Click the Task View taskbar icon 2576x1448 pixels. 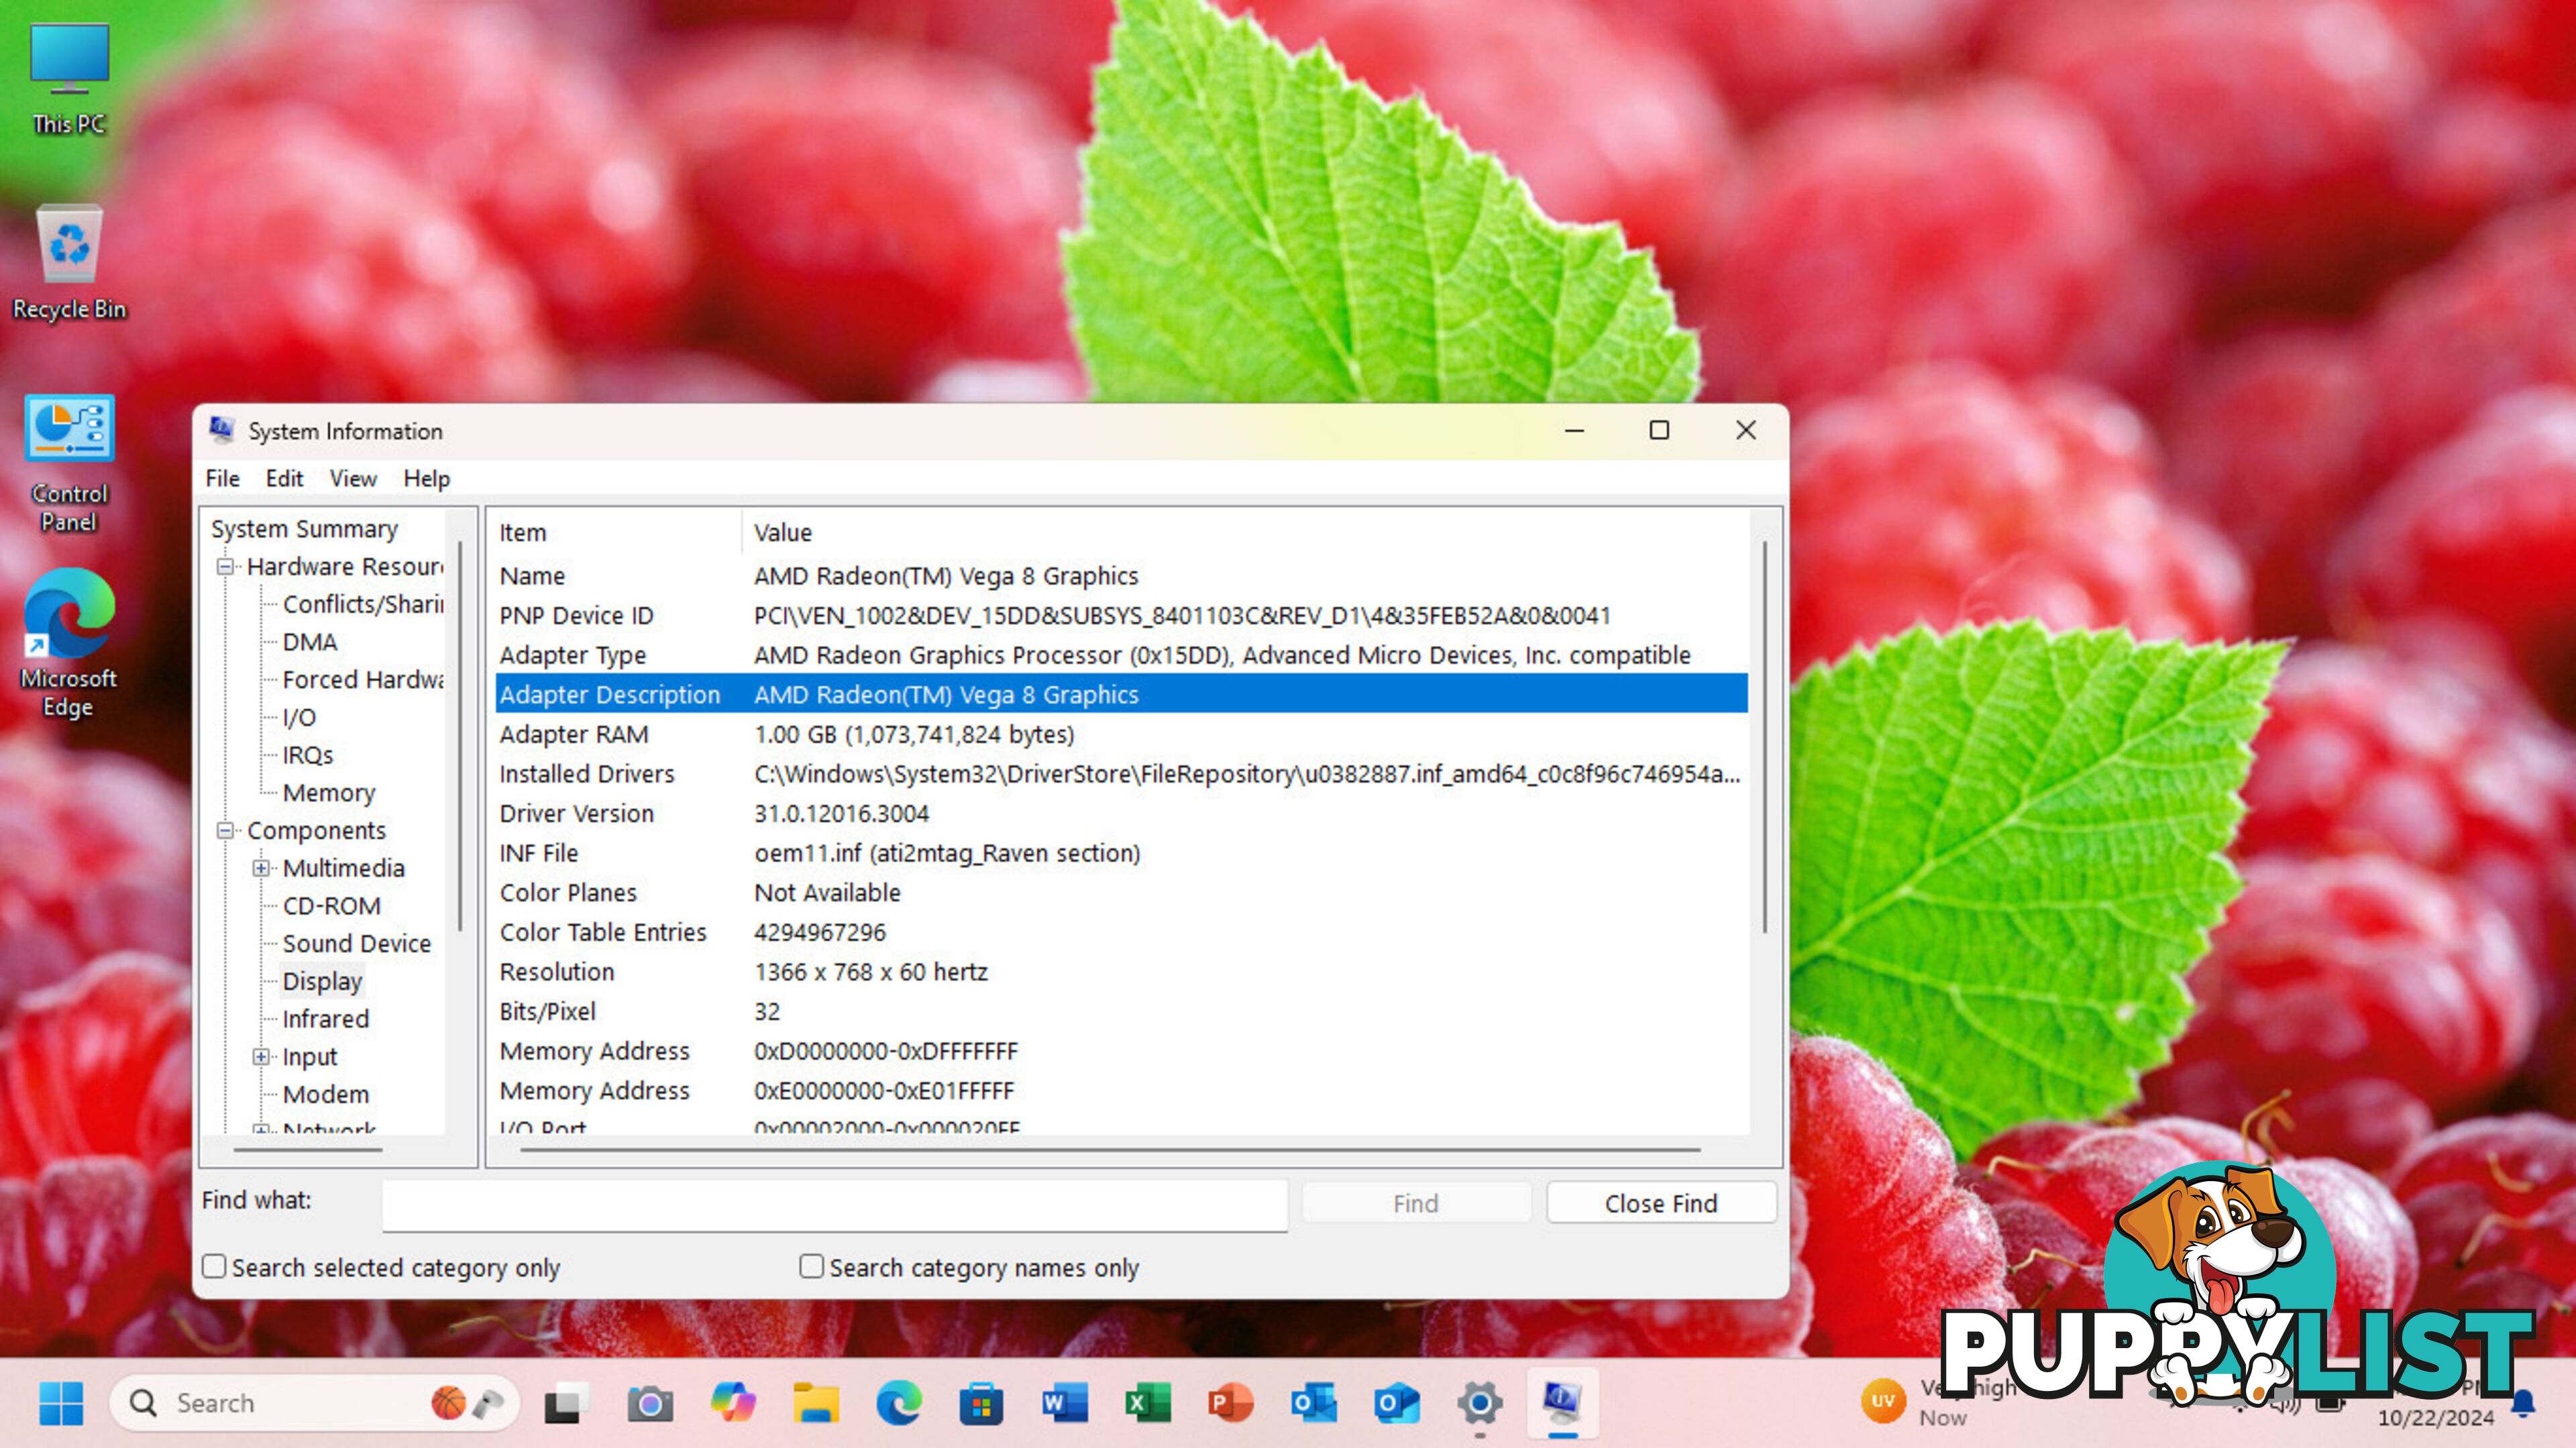(x=566, y=1403)
